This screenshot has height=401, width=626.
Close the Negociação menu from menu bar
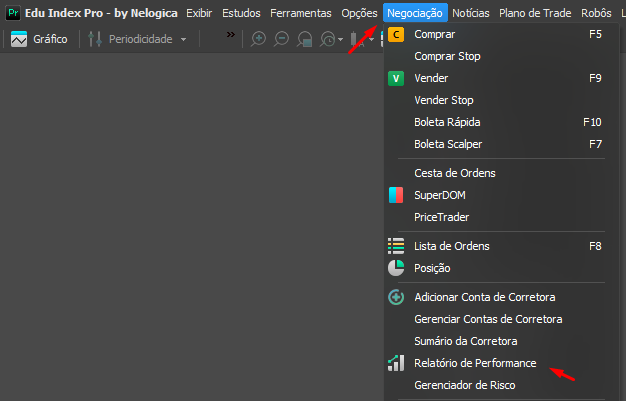click(x=415, y=13)
